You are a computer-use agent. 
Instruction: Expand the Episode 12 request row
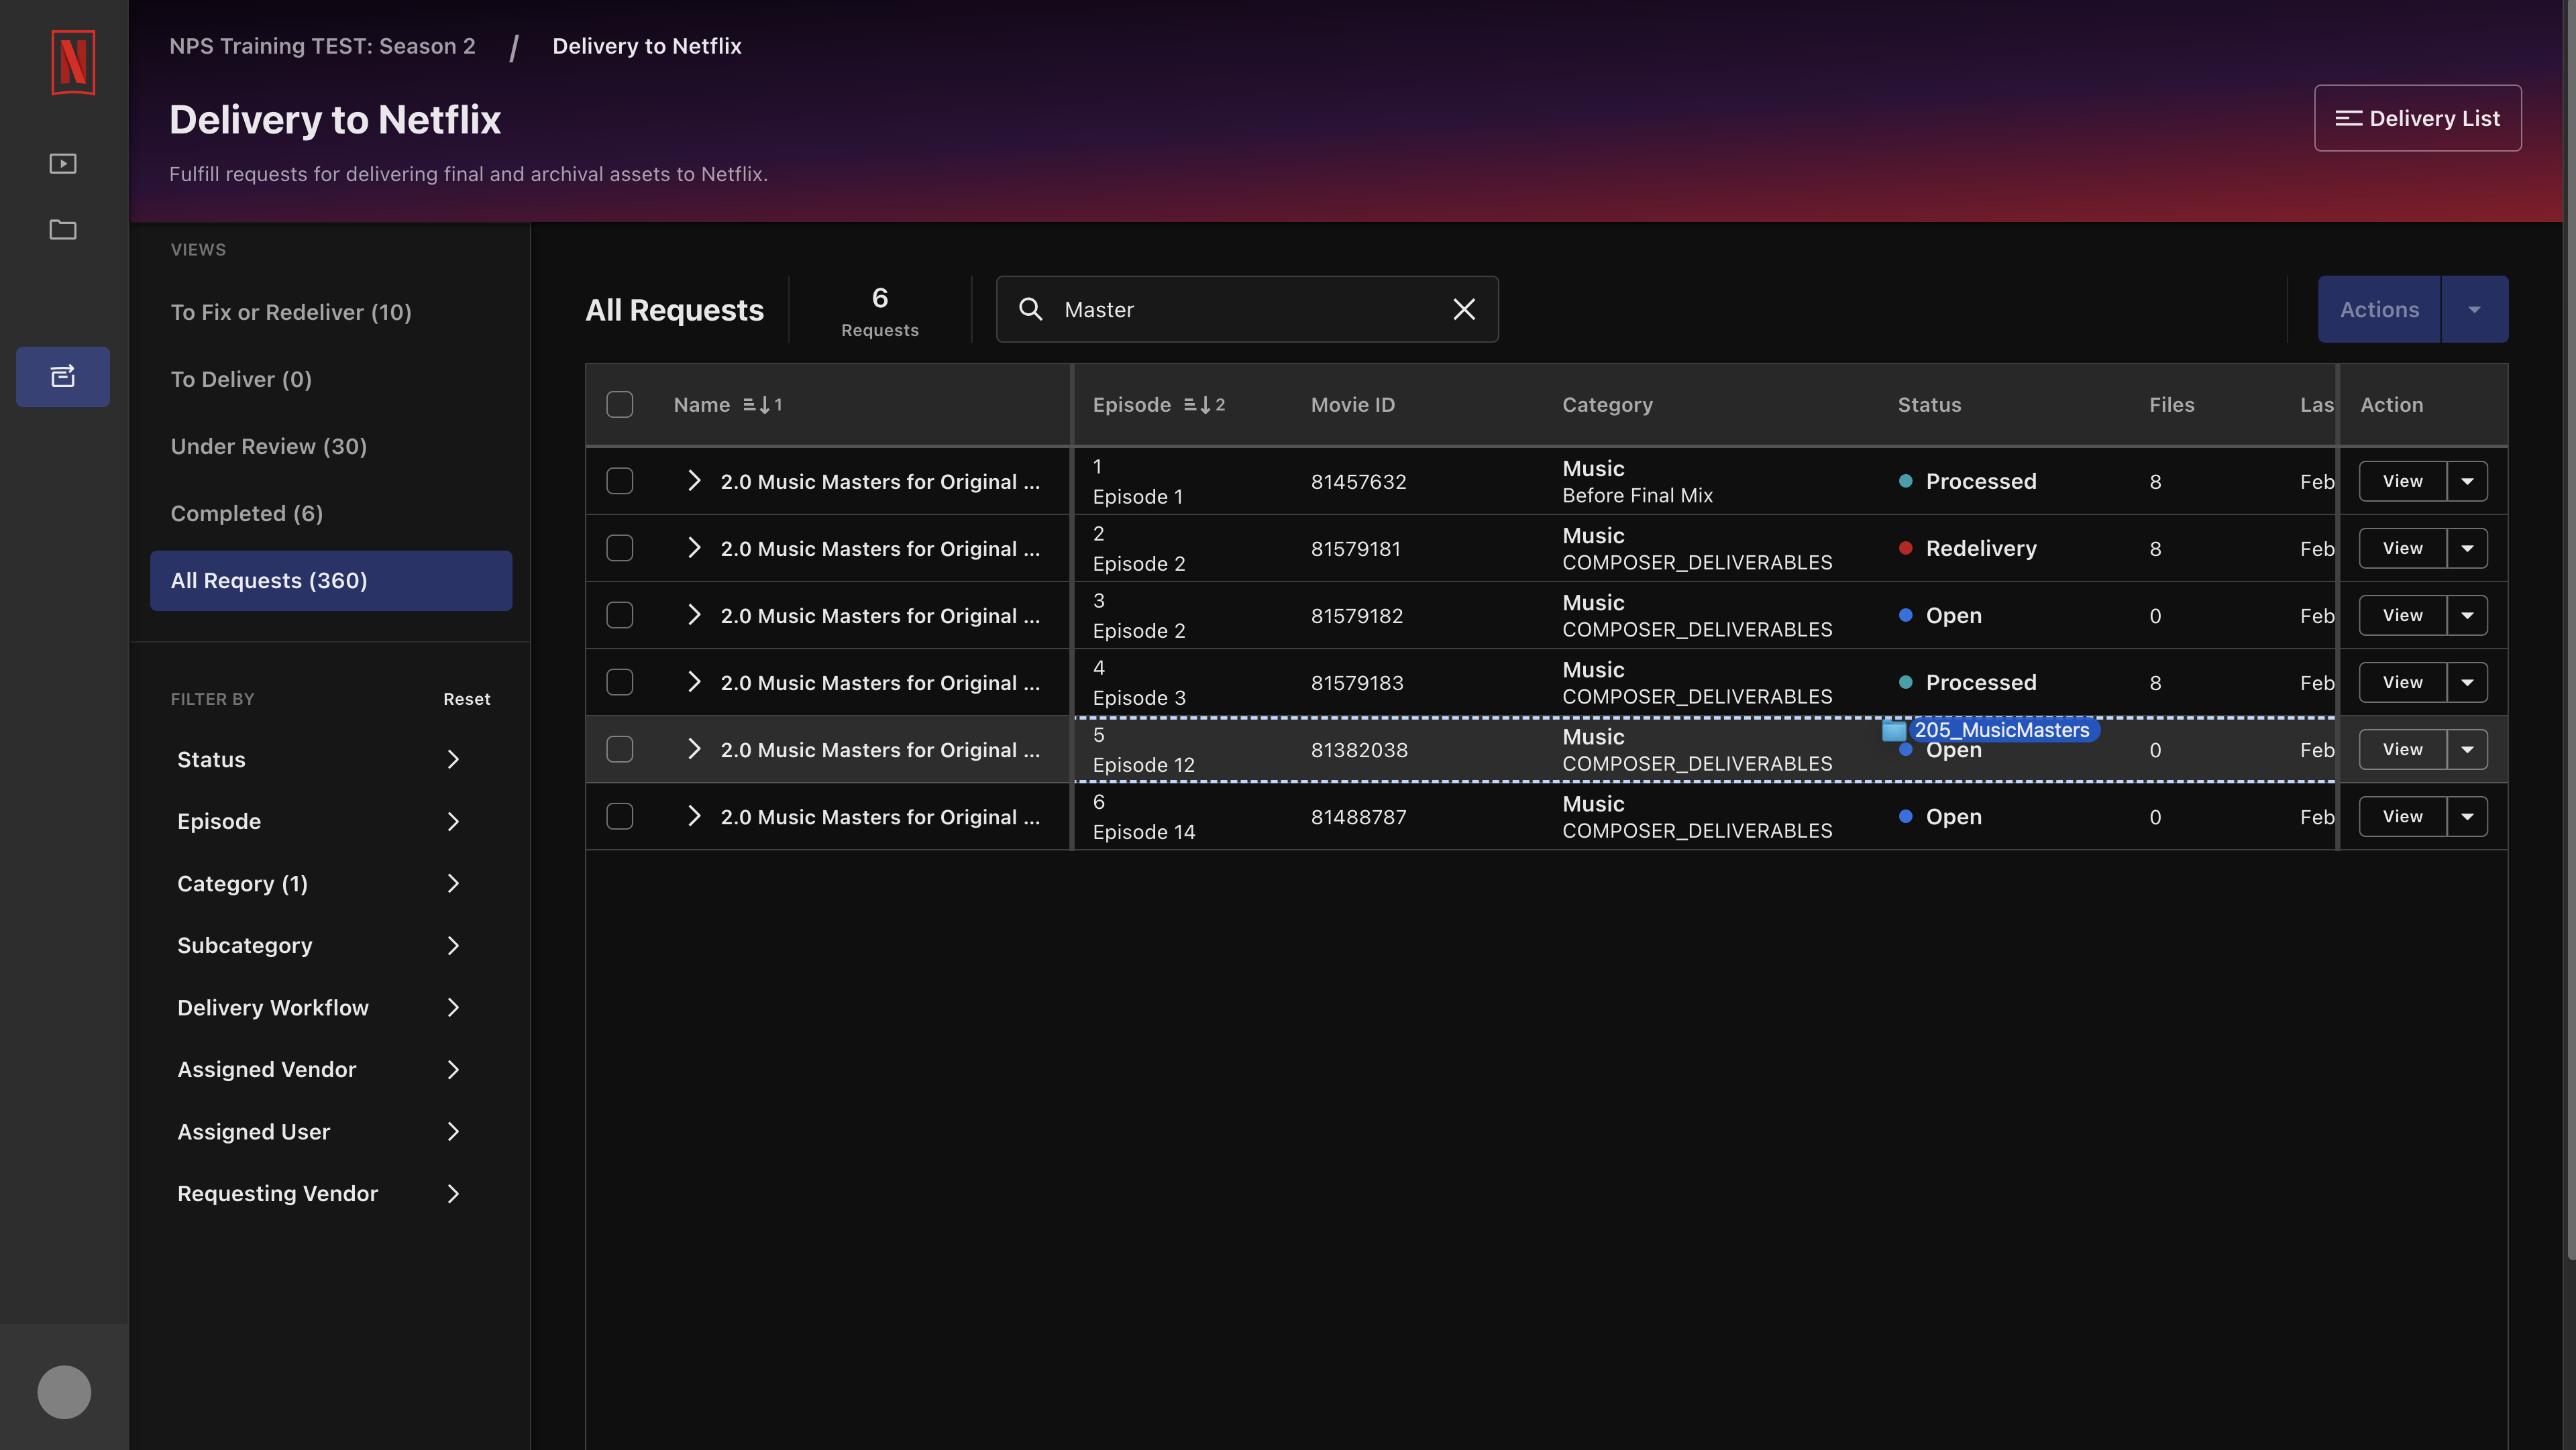694,748
